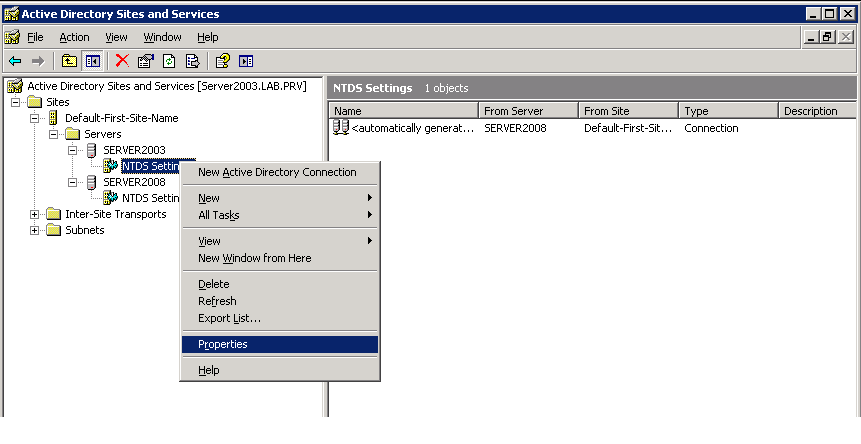The width and height of the screenshot is (861, 444).
Task: Click the Inter-Site Transports folder icon
Action: click(x=54, y=214)
